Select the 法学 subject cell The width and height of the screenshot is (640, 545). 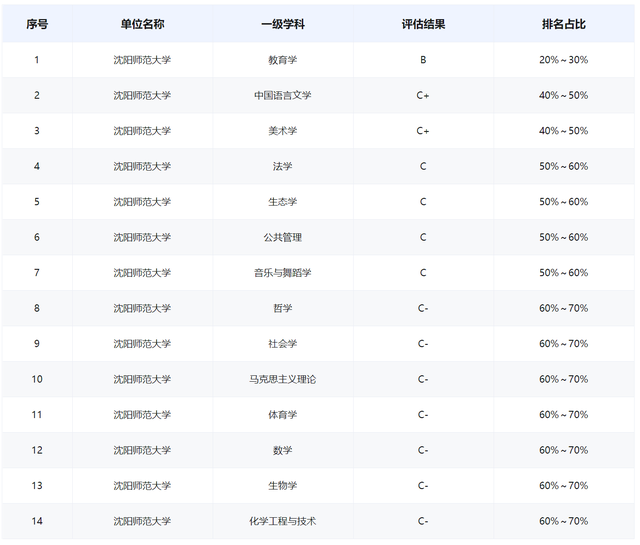click(283, 167)
